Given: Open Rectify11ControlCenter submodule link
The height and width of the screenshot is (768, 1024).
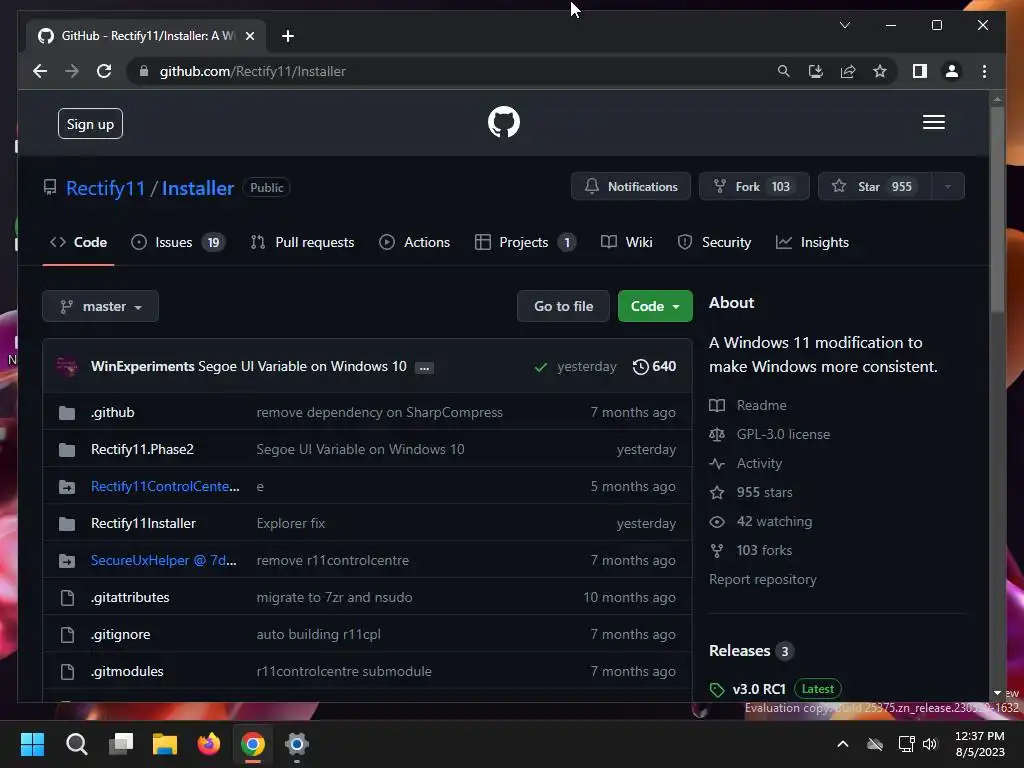Looking at the screenshot, I should tap(165, 487).
